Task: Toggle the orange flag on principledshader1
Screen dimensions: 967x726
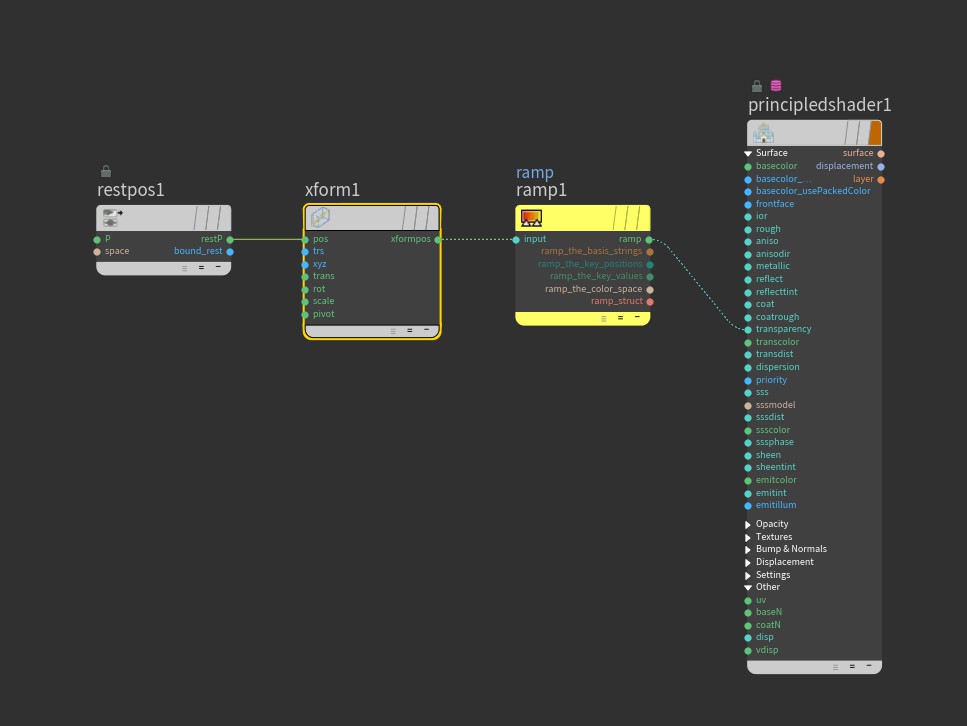Action: coord(874,133)
